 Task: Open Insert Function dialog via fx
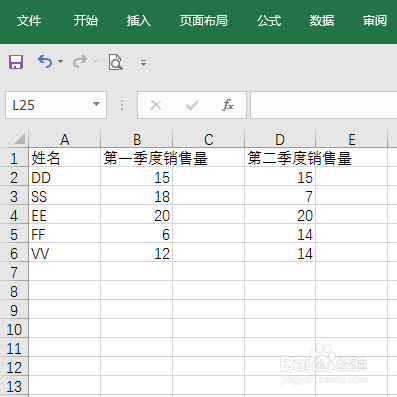coord(228,105)
